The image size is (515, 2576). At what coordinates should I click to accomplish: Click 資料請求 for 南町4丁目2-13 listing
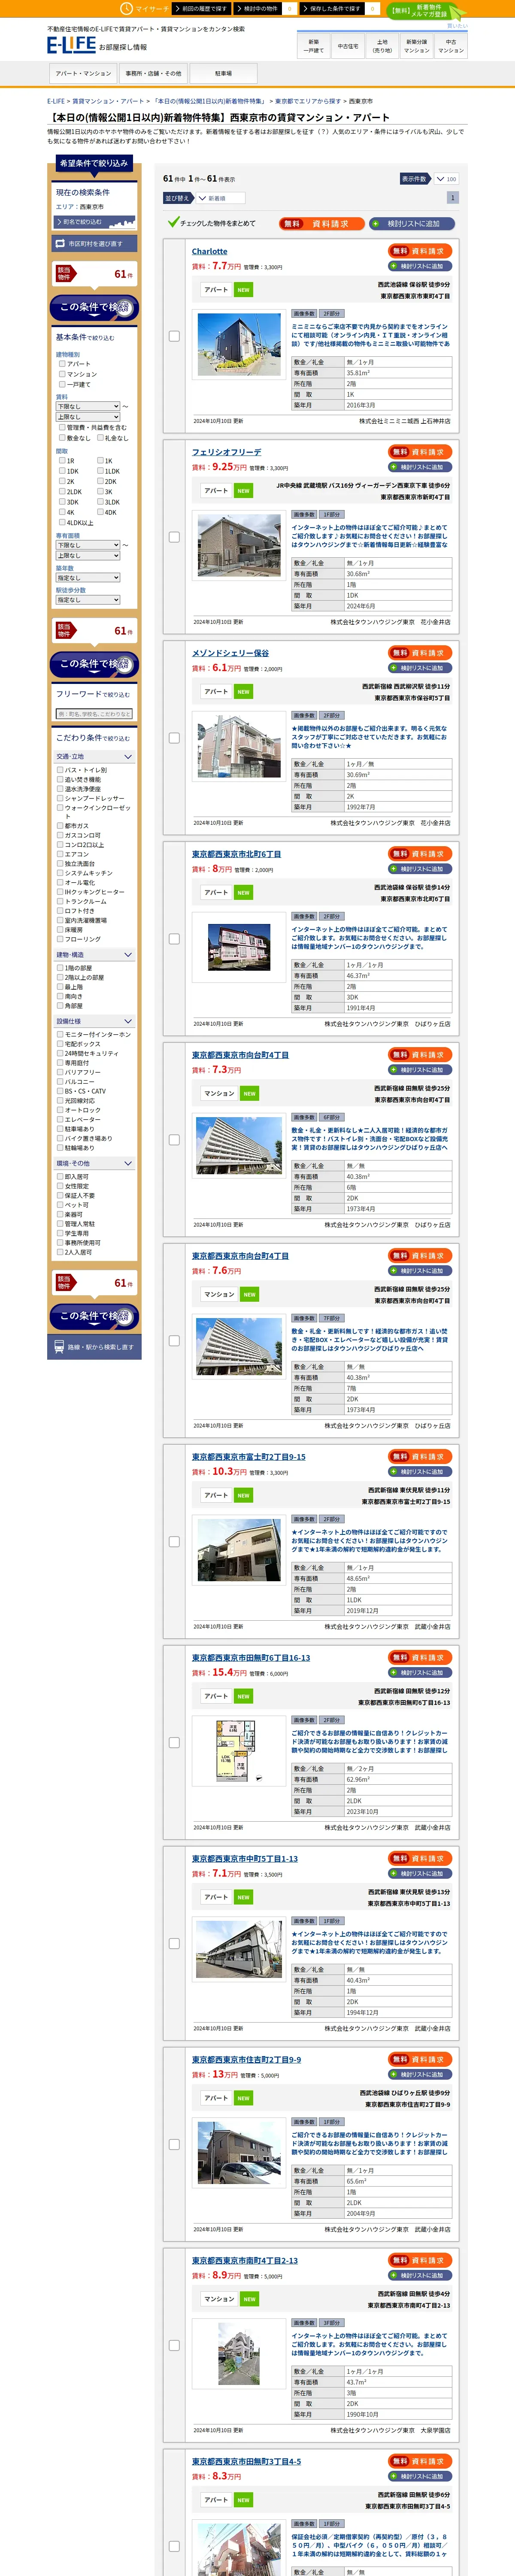coord(420,2260)
